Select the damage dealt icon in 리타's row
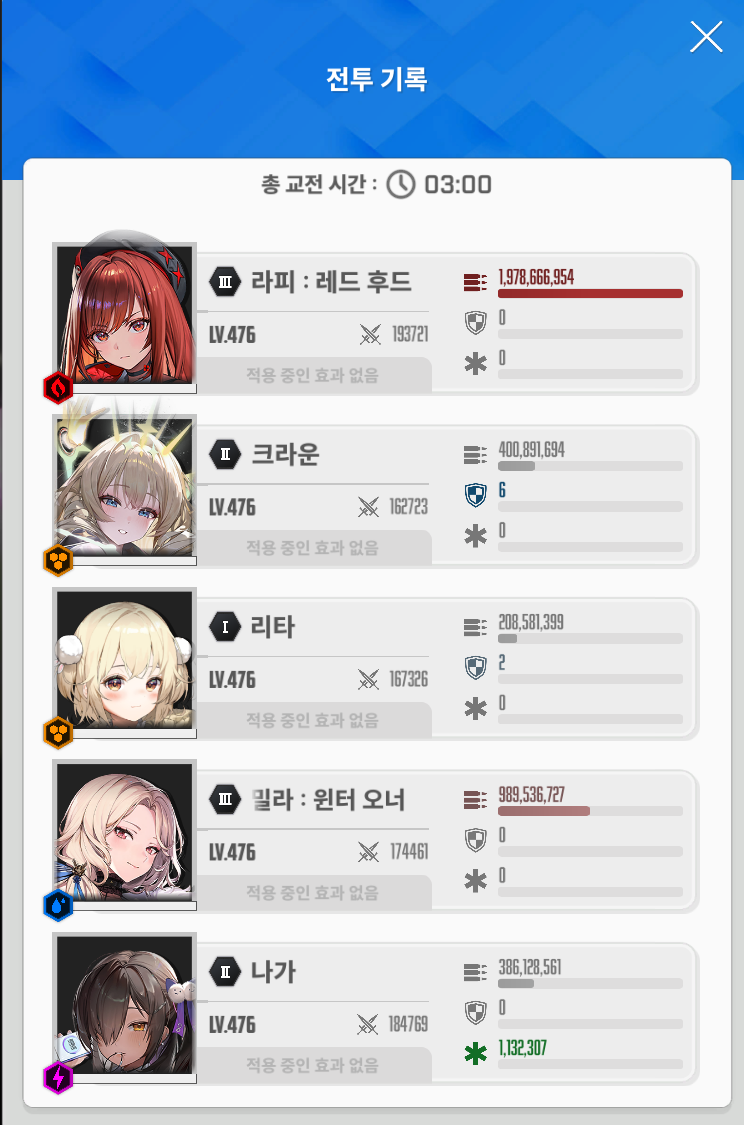 pos(475,627)
